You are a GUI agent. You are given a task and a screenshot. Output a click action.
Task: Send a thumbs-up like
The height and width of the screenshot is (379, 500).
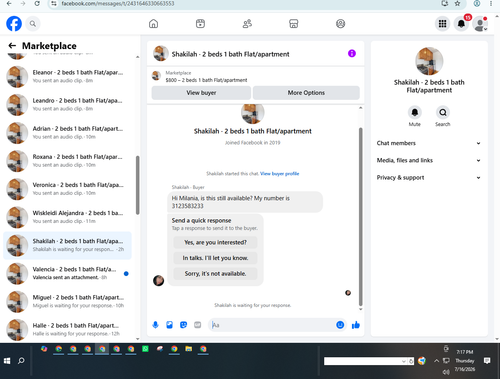pyautogui.click(x=356, y=325)
